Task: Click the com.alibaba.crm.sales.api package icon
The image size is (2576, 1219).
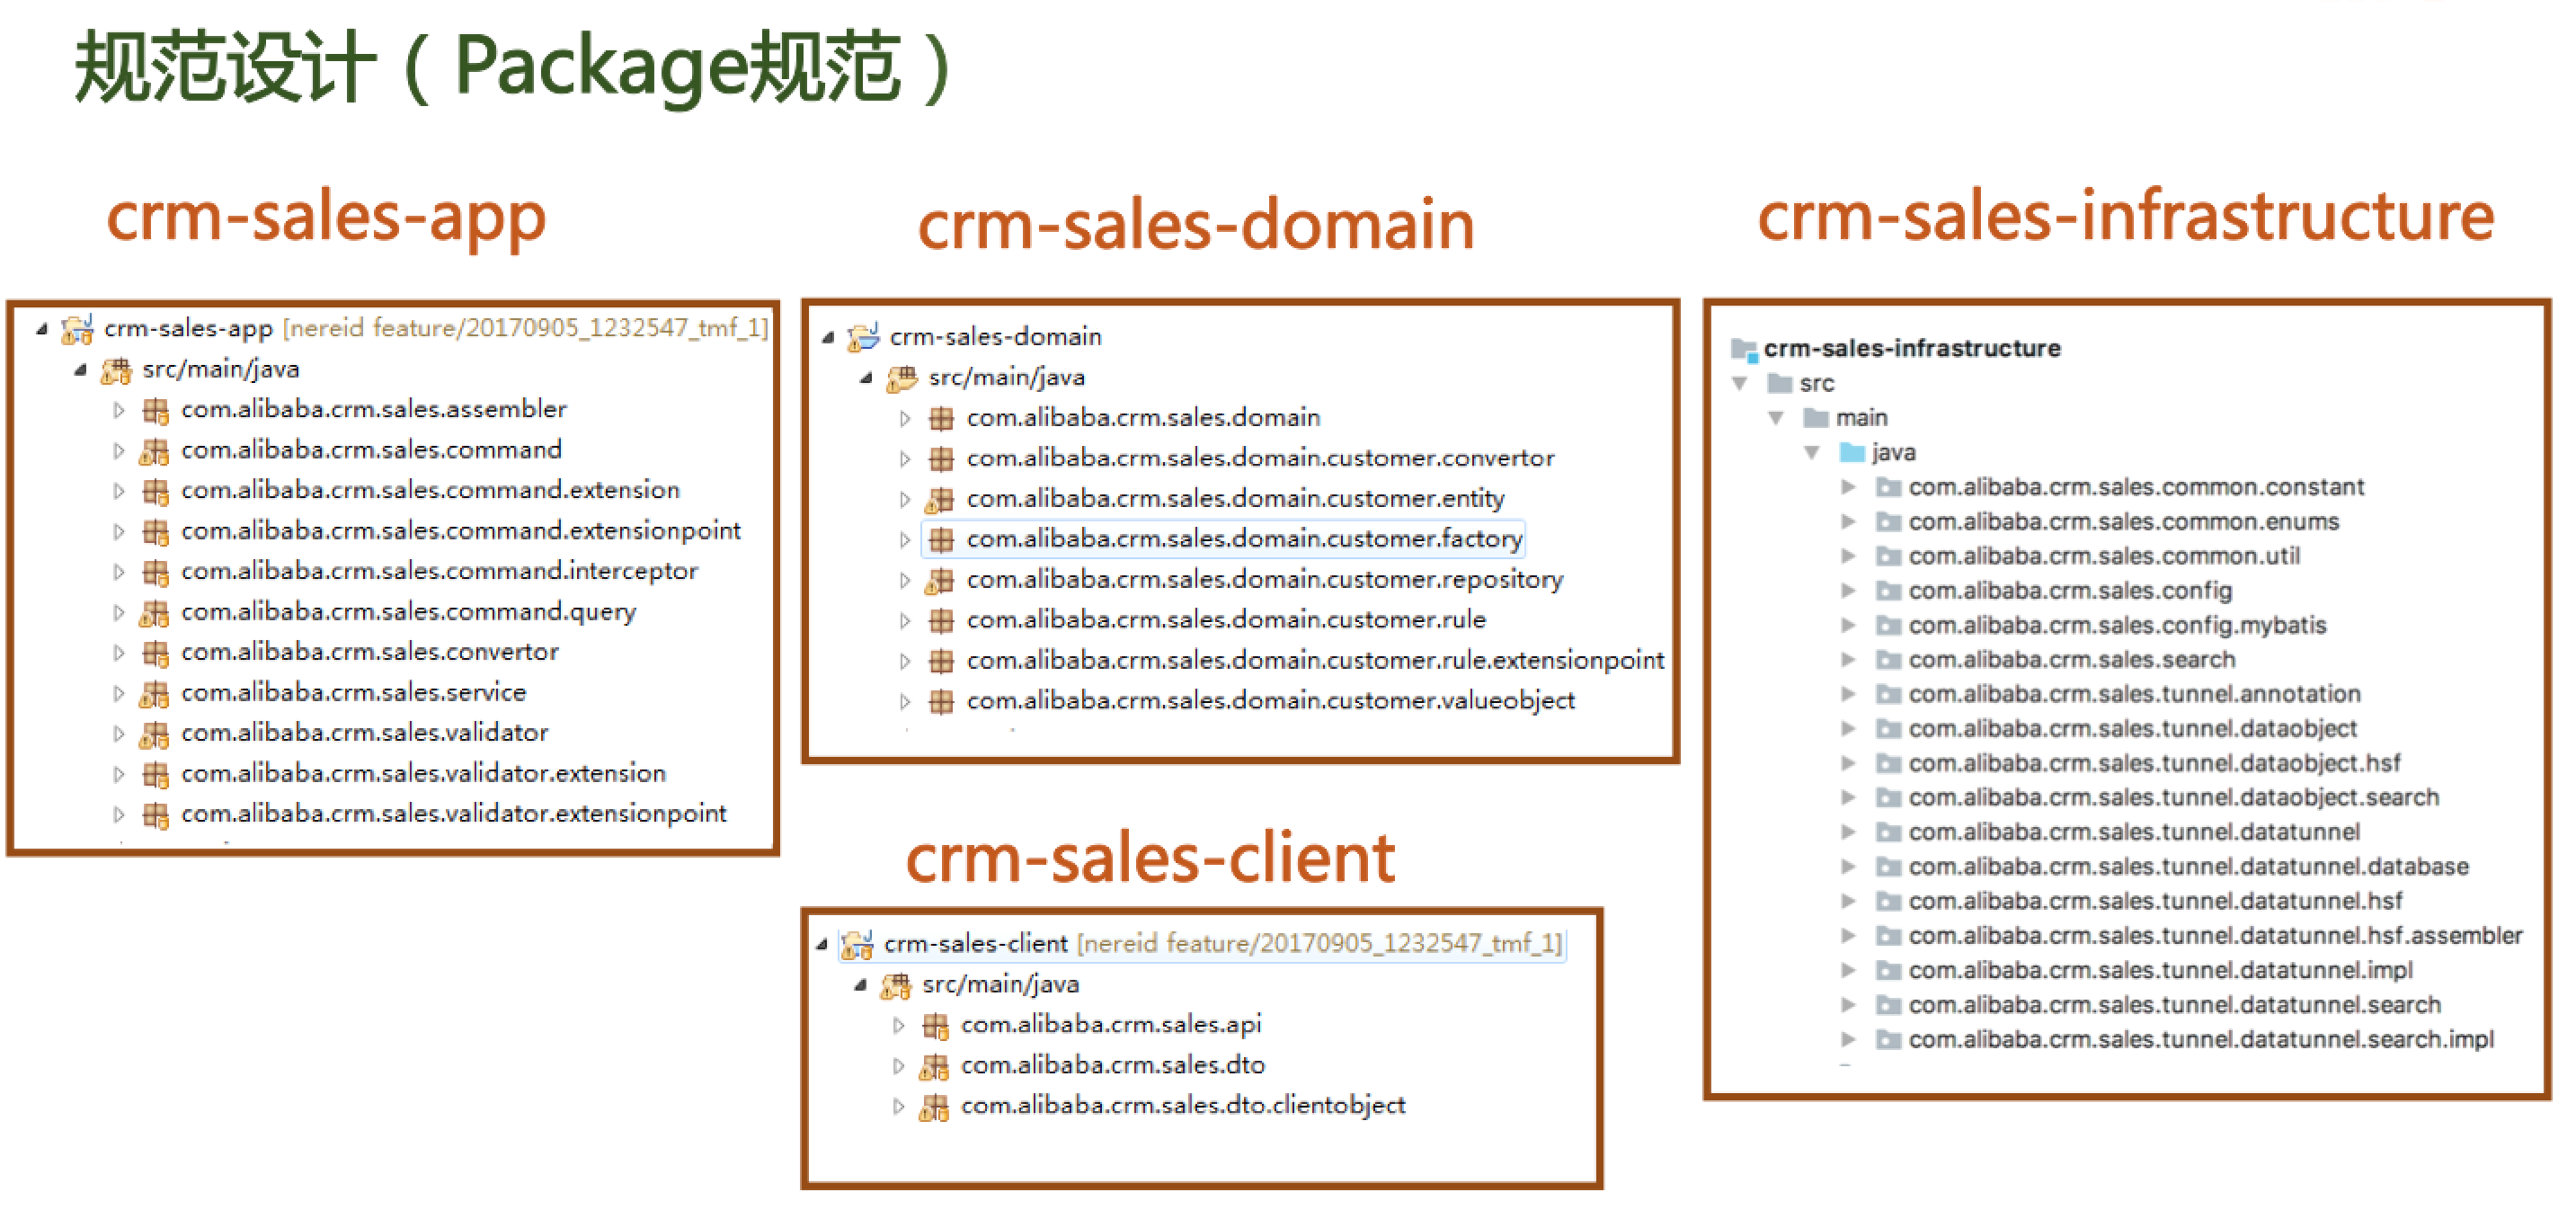Action: (x=935, y=1025)
